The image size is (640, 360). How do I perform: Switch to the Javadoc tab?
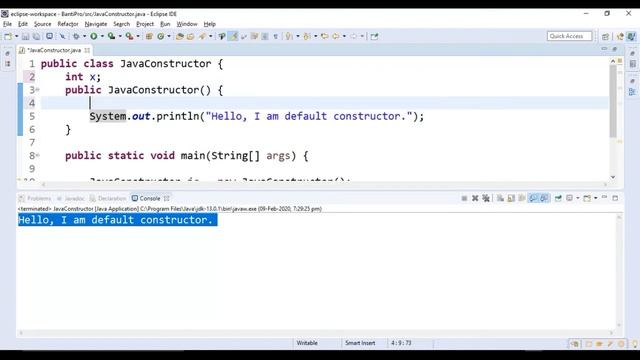point(71,198)
